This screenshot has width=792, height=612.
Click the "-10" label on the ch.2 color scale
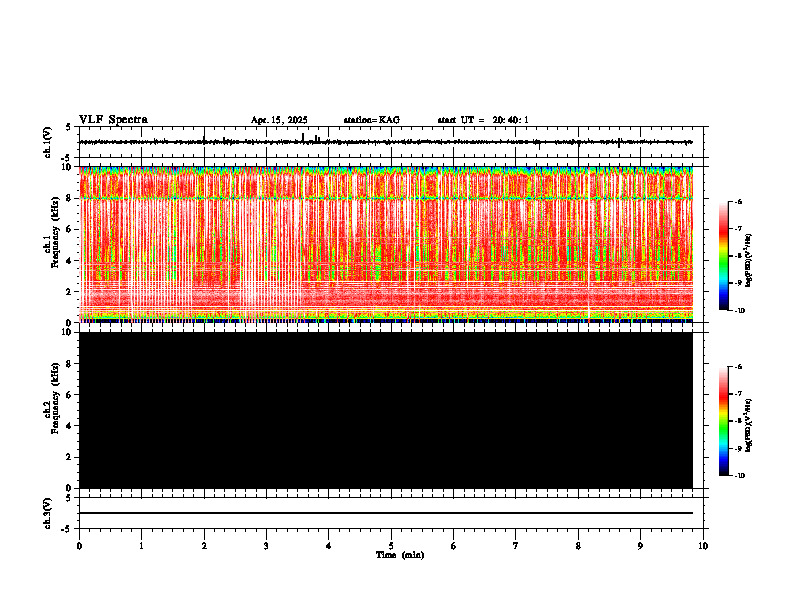tap(739, 476)
